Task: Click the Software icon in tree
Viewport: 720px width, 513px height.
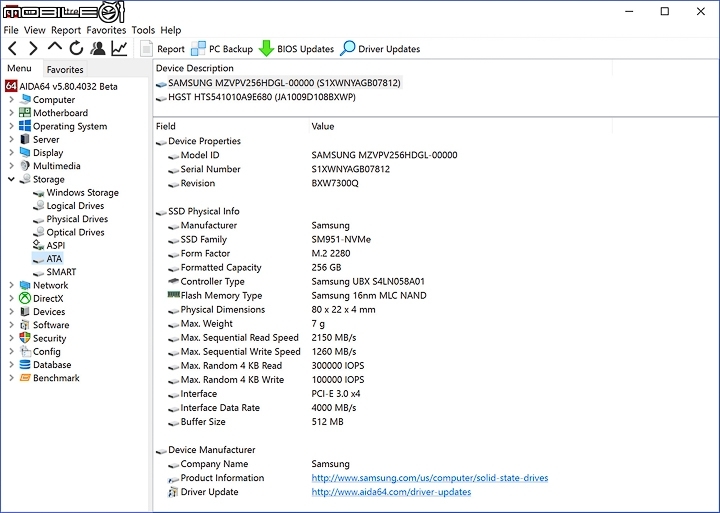Action: tap(25, 325)
